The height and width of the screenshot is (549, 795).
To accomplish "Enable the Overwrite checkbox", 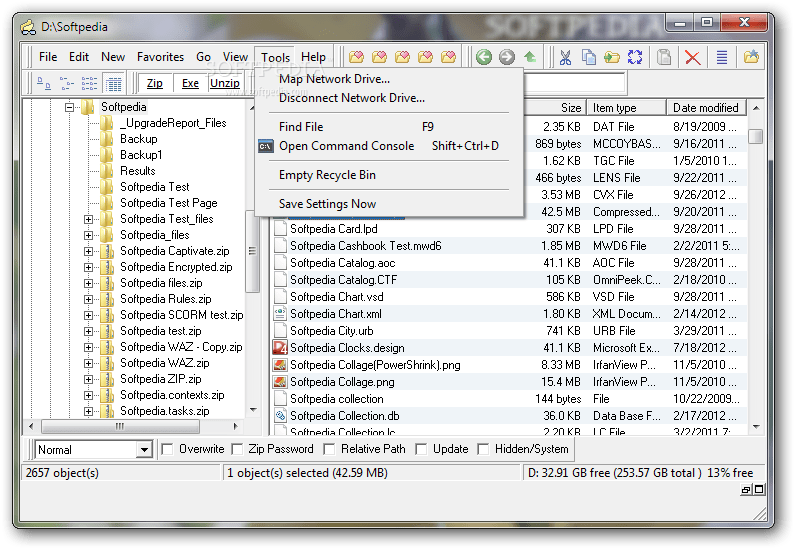I will [167, 449].
